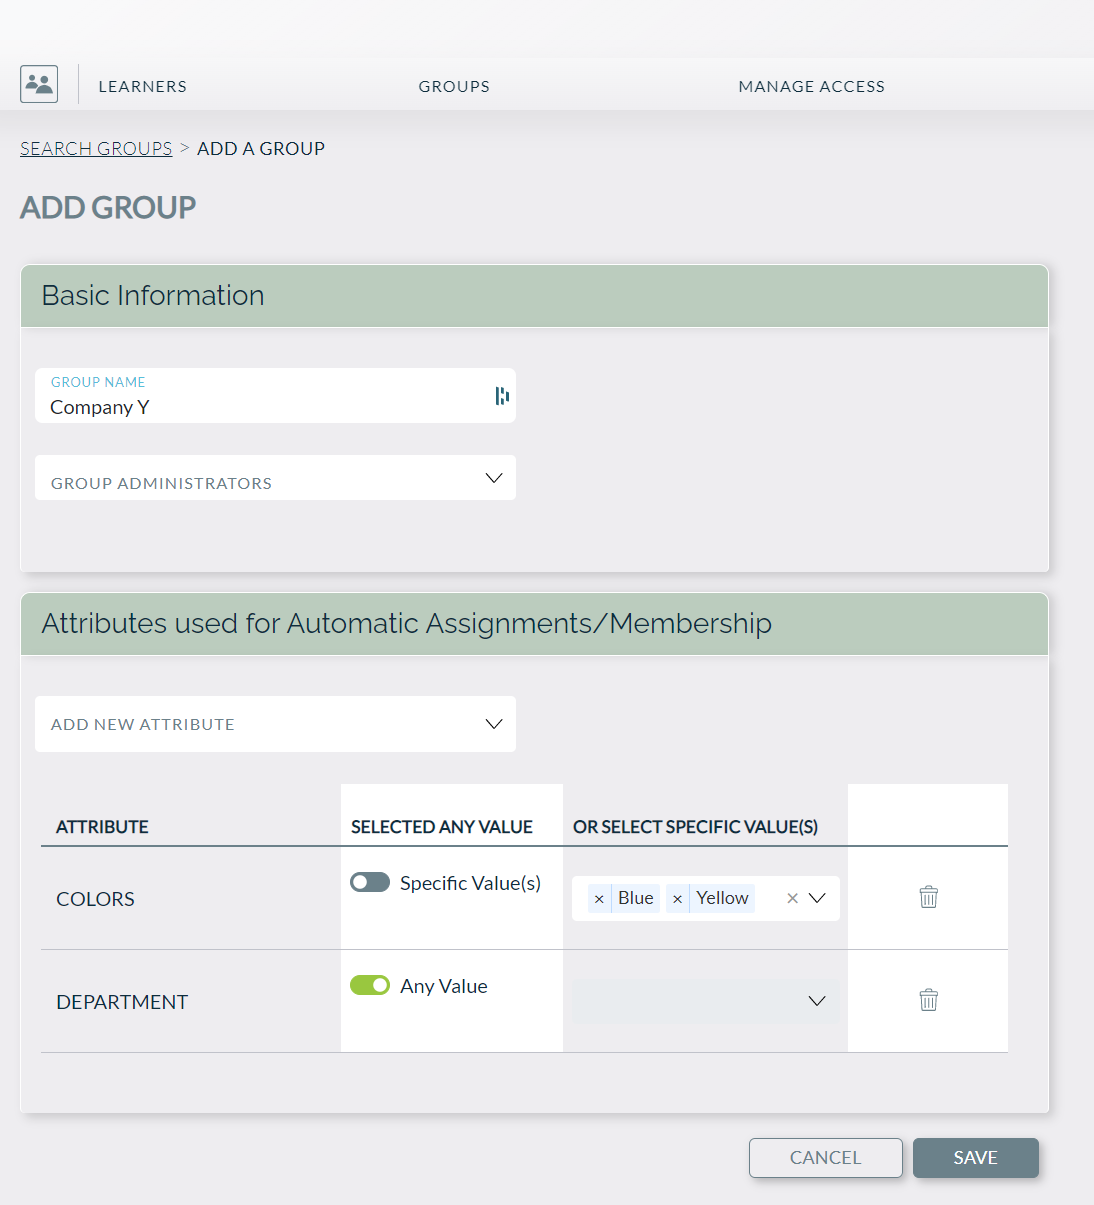Switch to the Groups tab
This screenshot has width=1094, height=1205.
(x=454, y=86)
